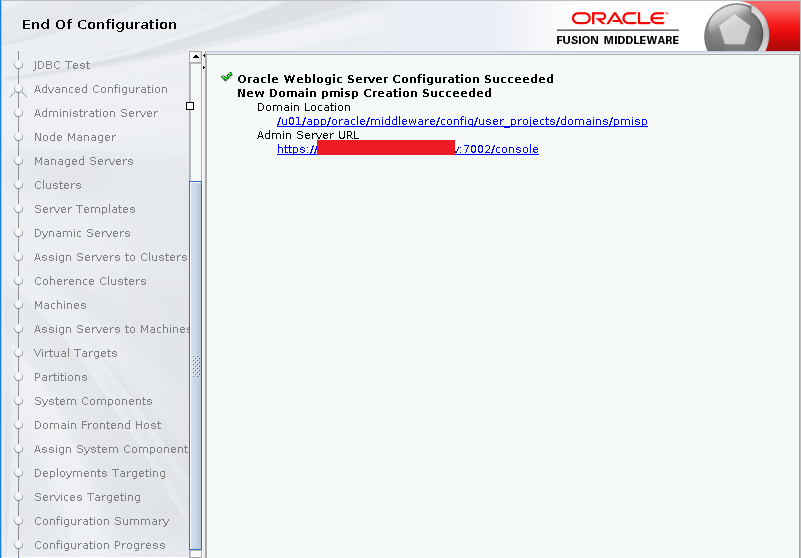
Task: Click the gray pentagon emblem icon
Action: tap(736, 31)
